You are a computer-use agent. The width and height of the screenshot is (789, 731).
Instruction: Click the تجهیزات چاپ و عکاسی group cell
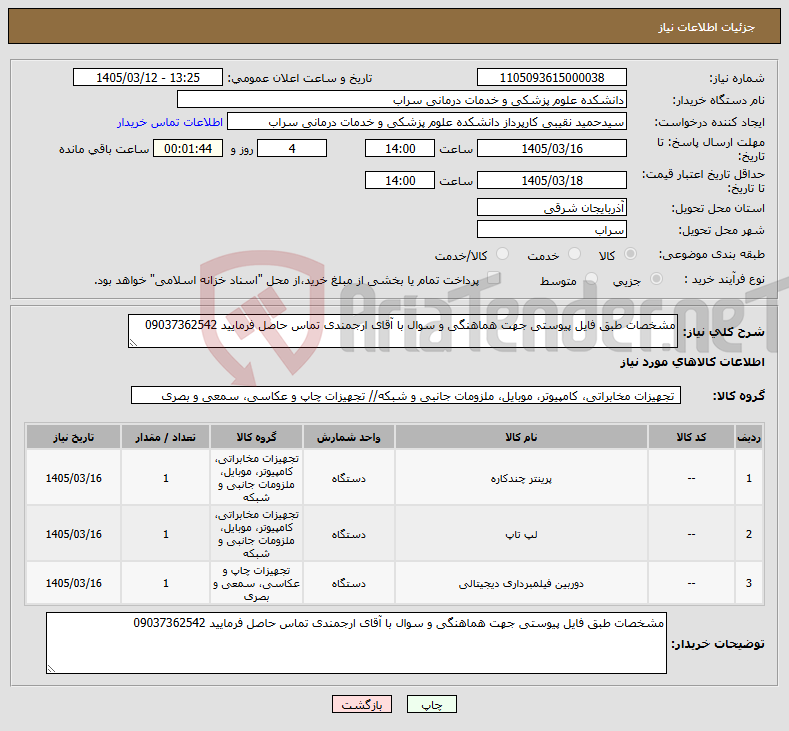[x=257, y=584]
